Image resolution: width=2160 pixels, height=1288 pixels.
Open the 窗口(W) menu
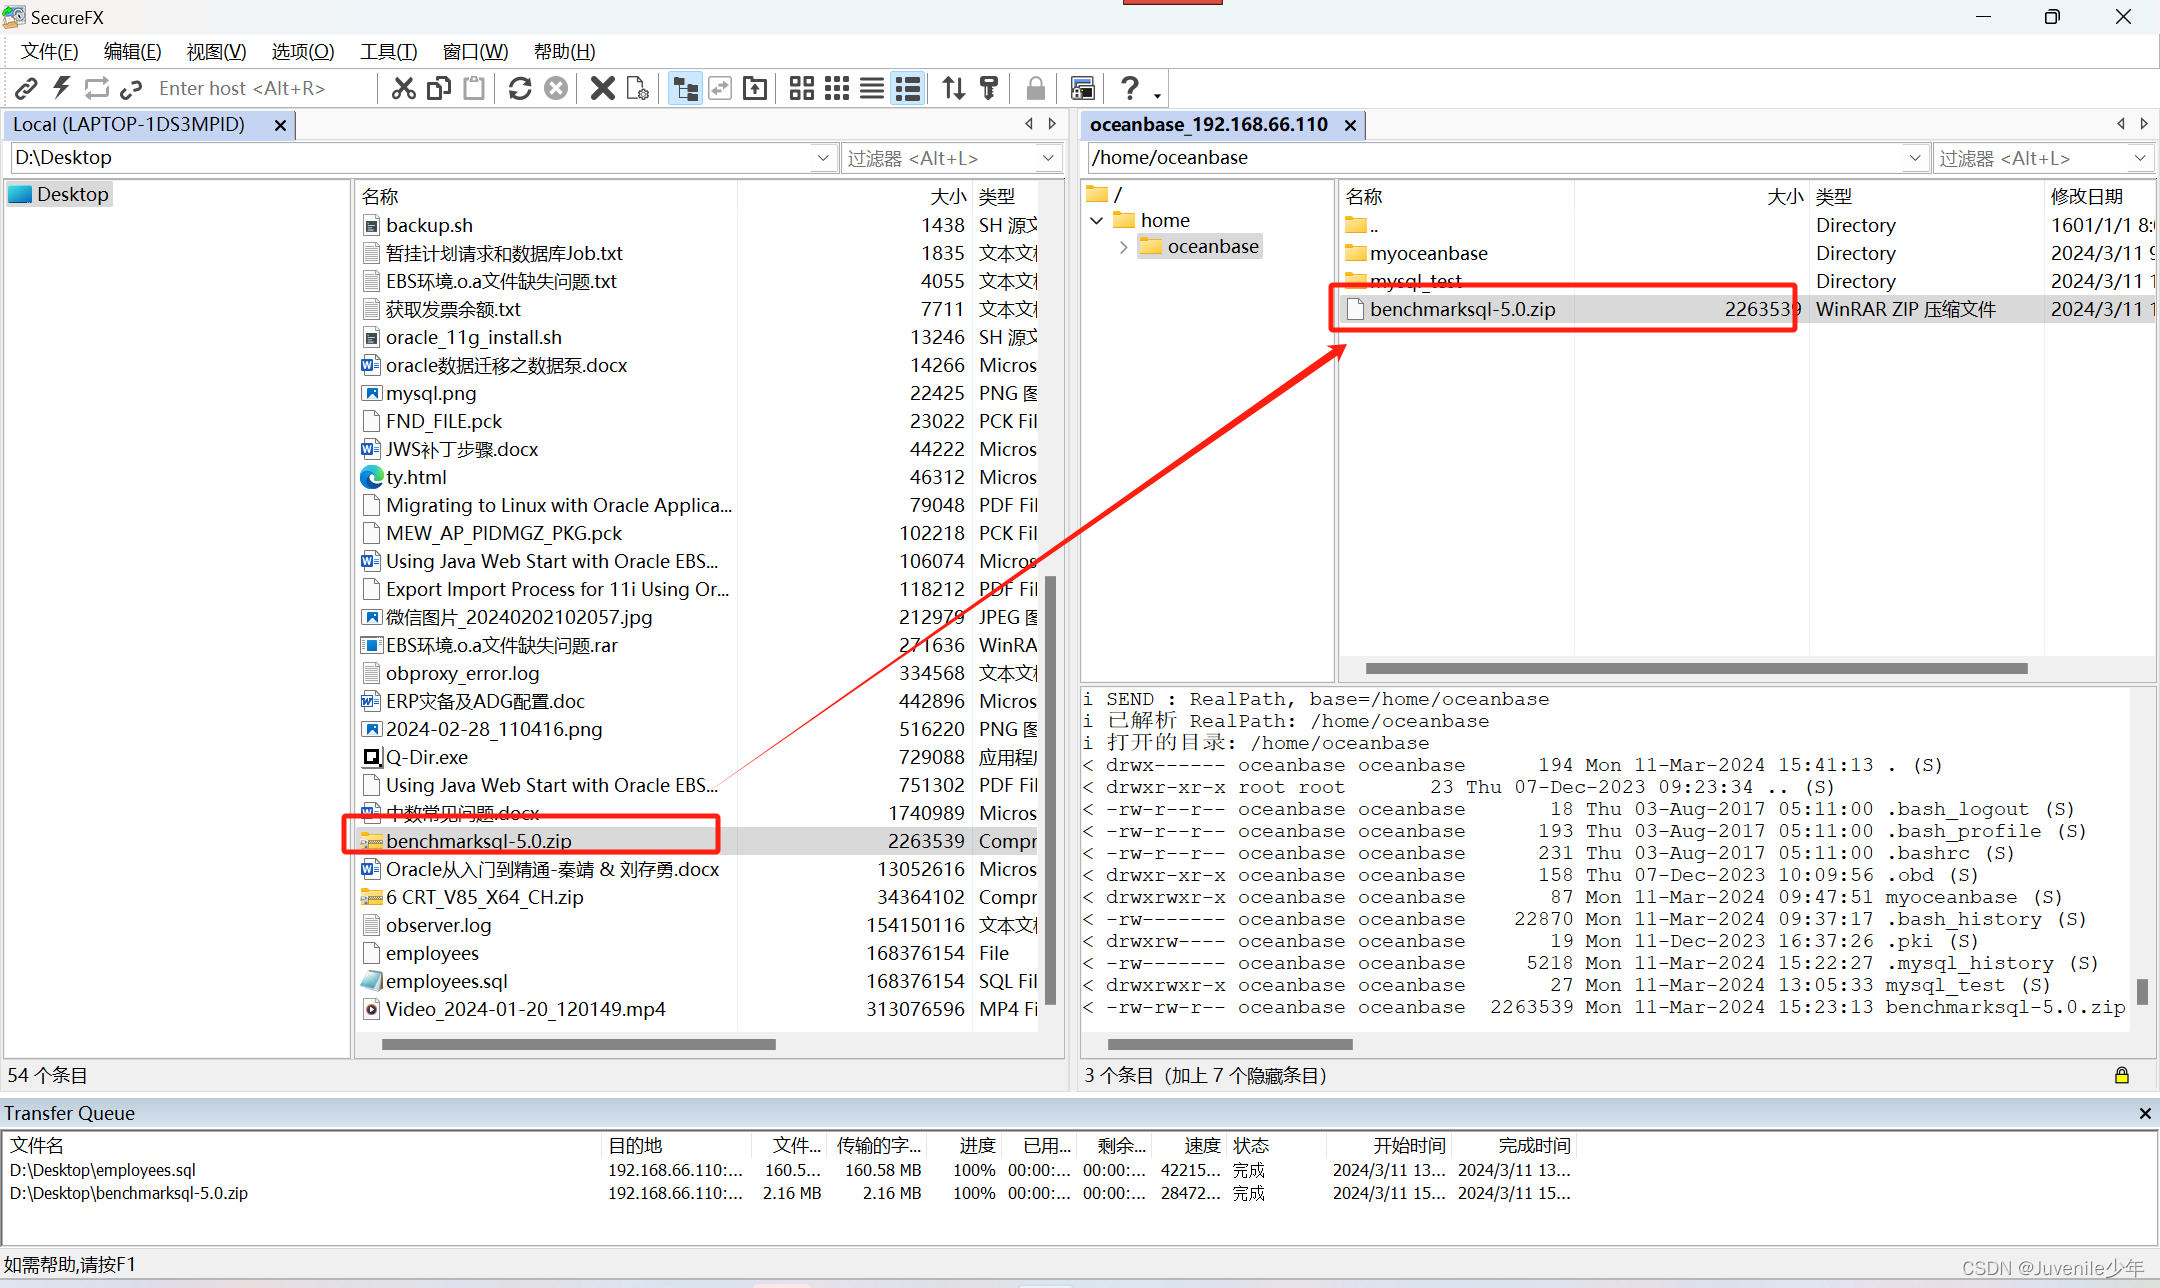(475, 52)
